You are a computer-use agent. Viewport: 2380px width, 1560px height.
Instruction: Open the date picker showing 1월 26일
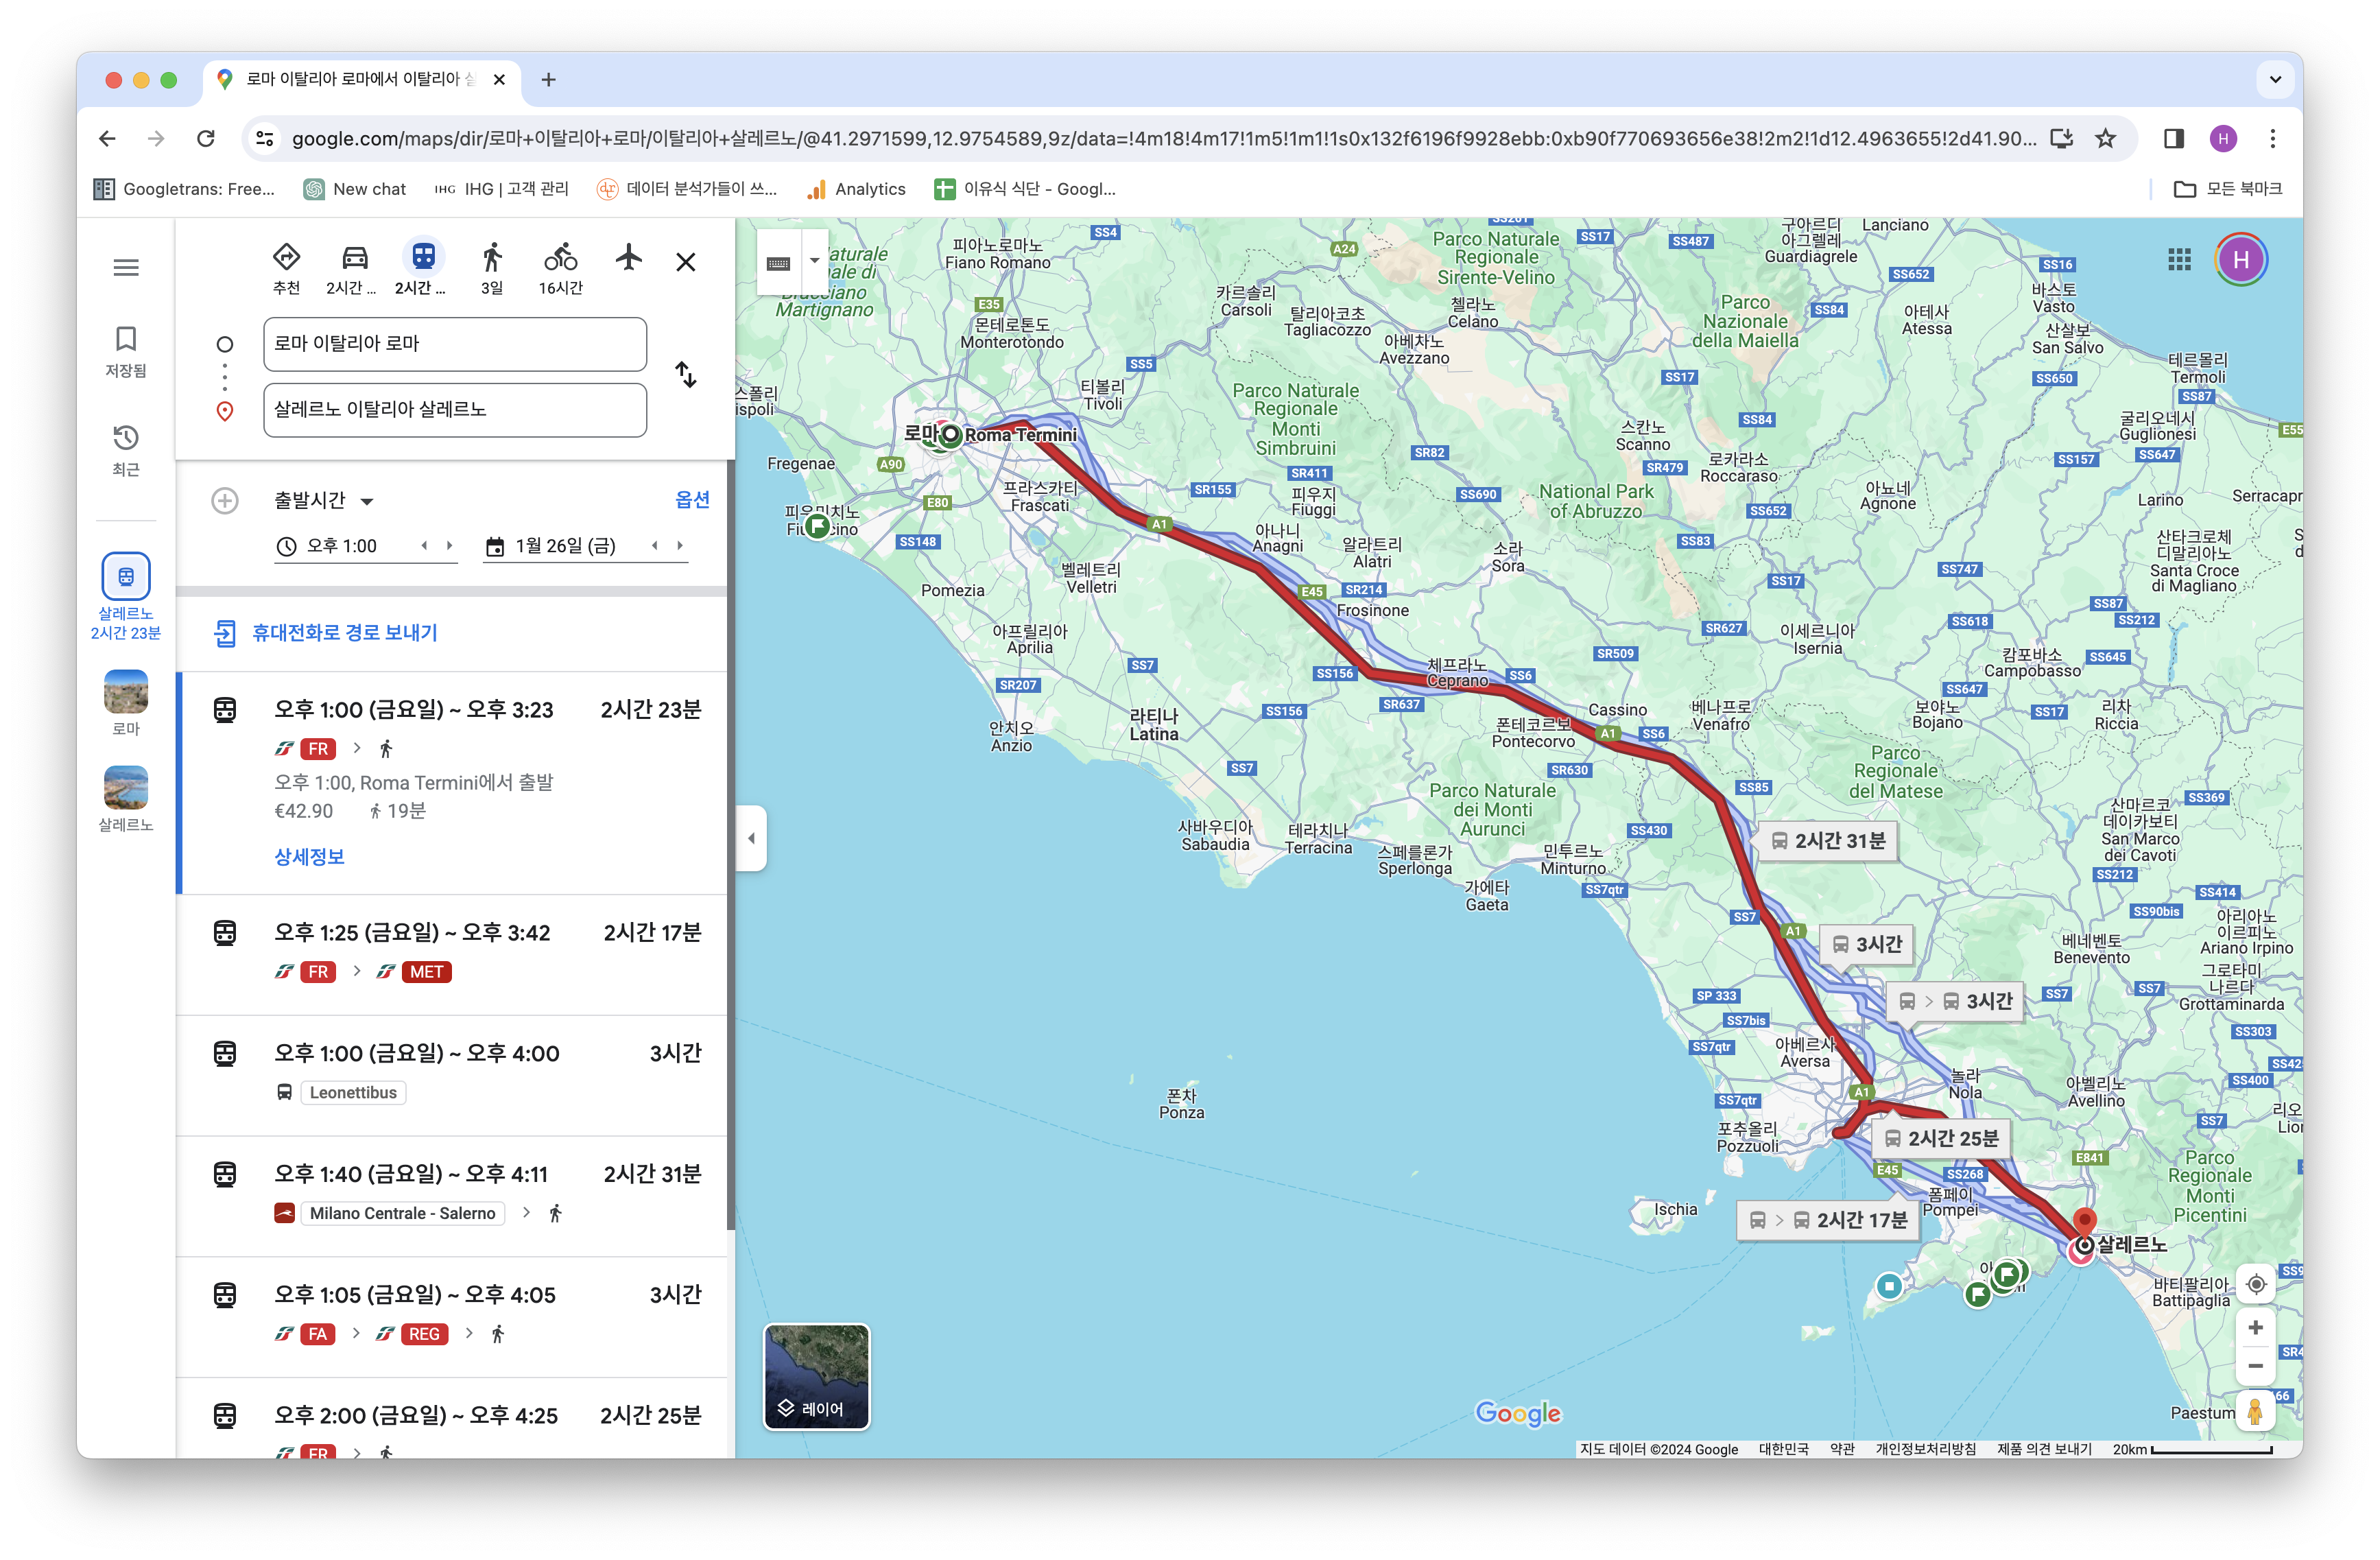(x=565, y=546)
